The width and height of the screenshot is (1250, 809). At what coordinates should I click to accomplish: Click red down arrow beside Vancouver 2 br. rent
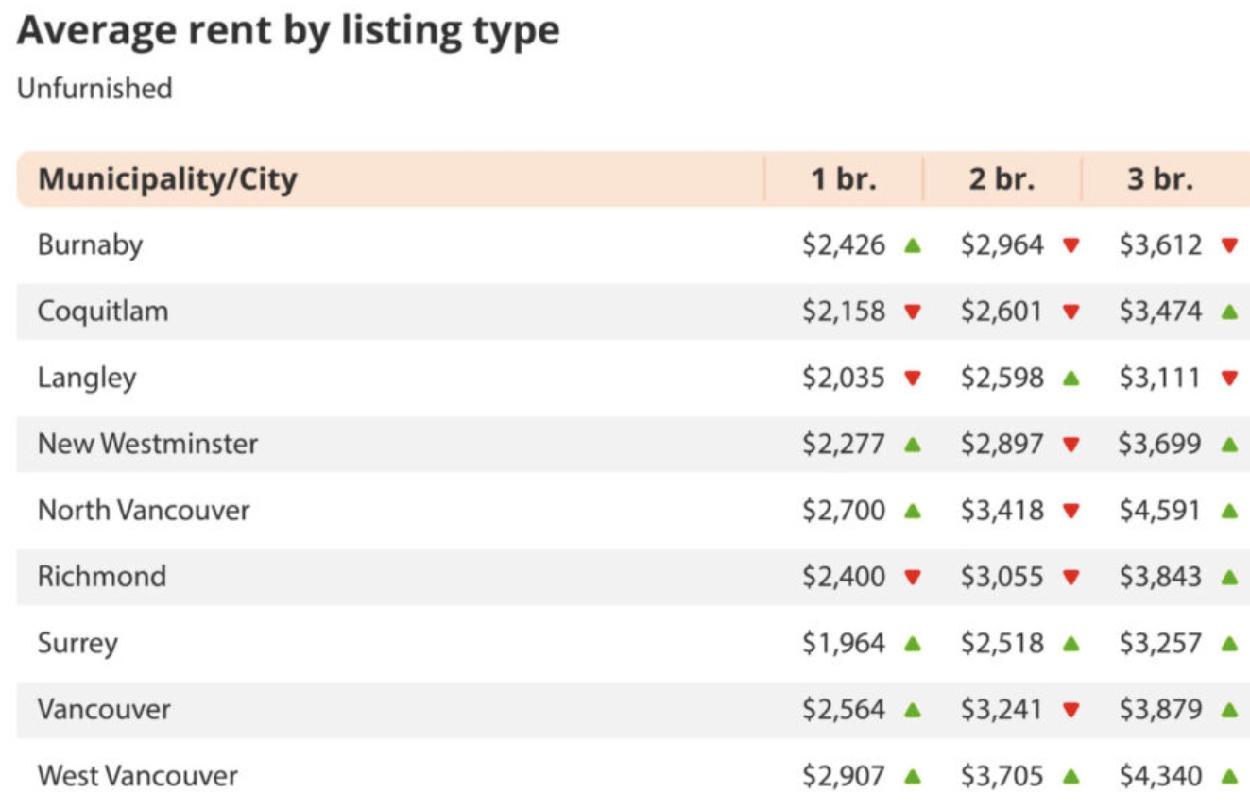pos(1071,710)
